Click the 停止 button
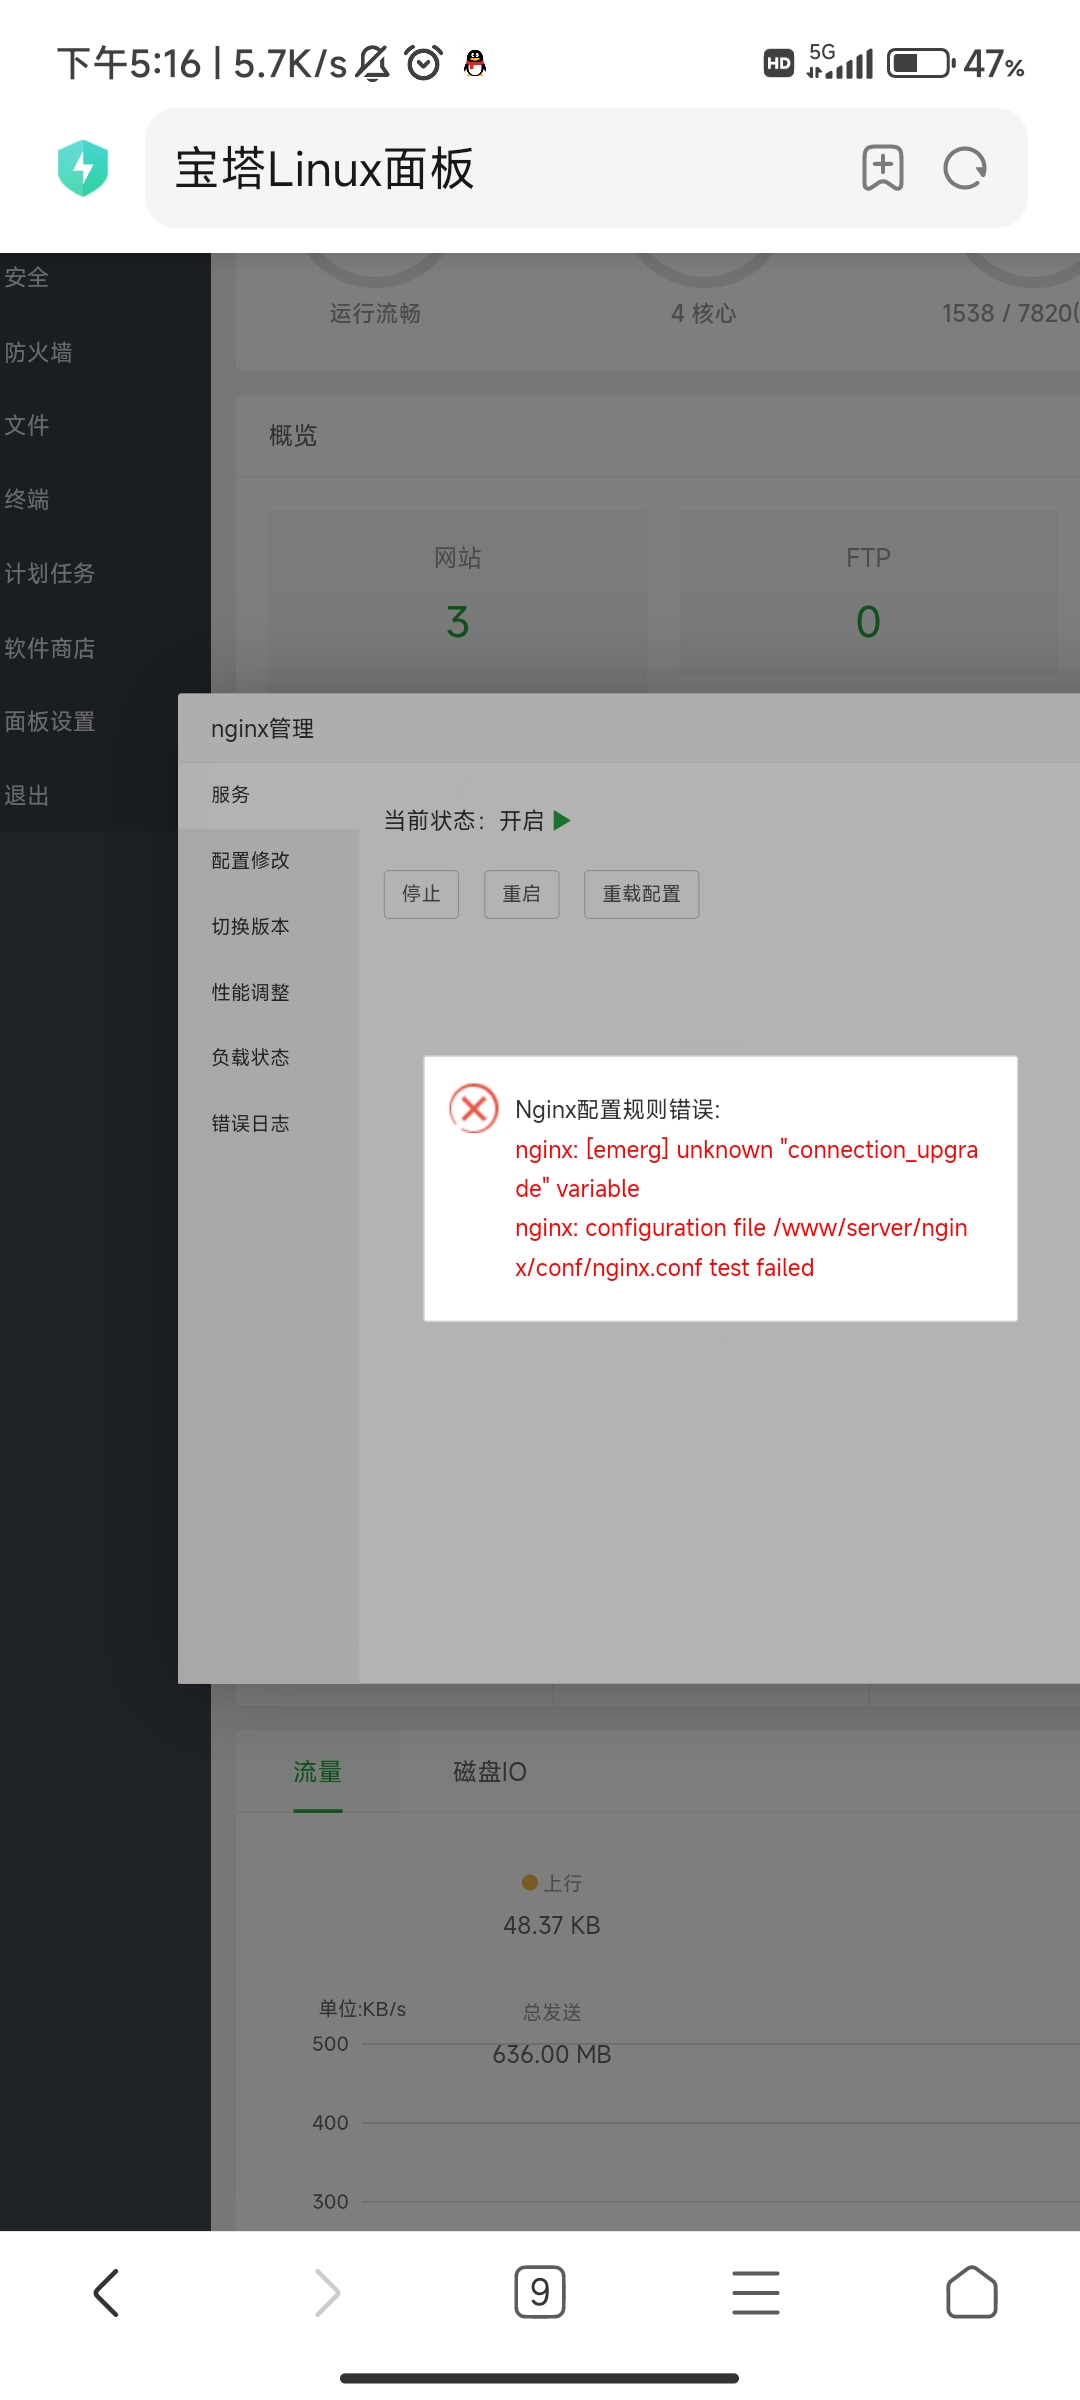Image resolution: width=1080 pixels, height=2400 pixels. pyautogui.click(x=421, y=894)
